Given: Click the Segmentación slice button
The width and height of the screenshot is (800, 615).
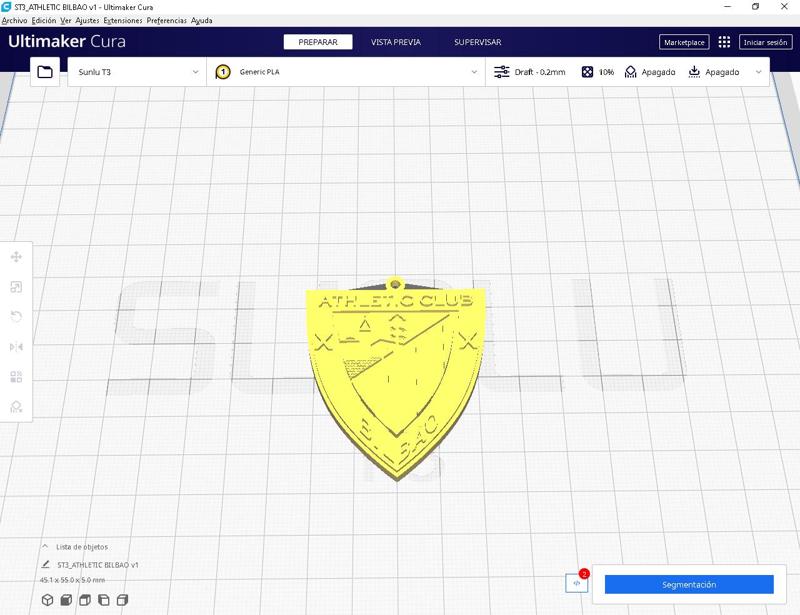Looking at the screenshot, I should pyautogui.click(x=689, y=584).
